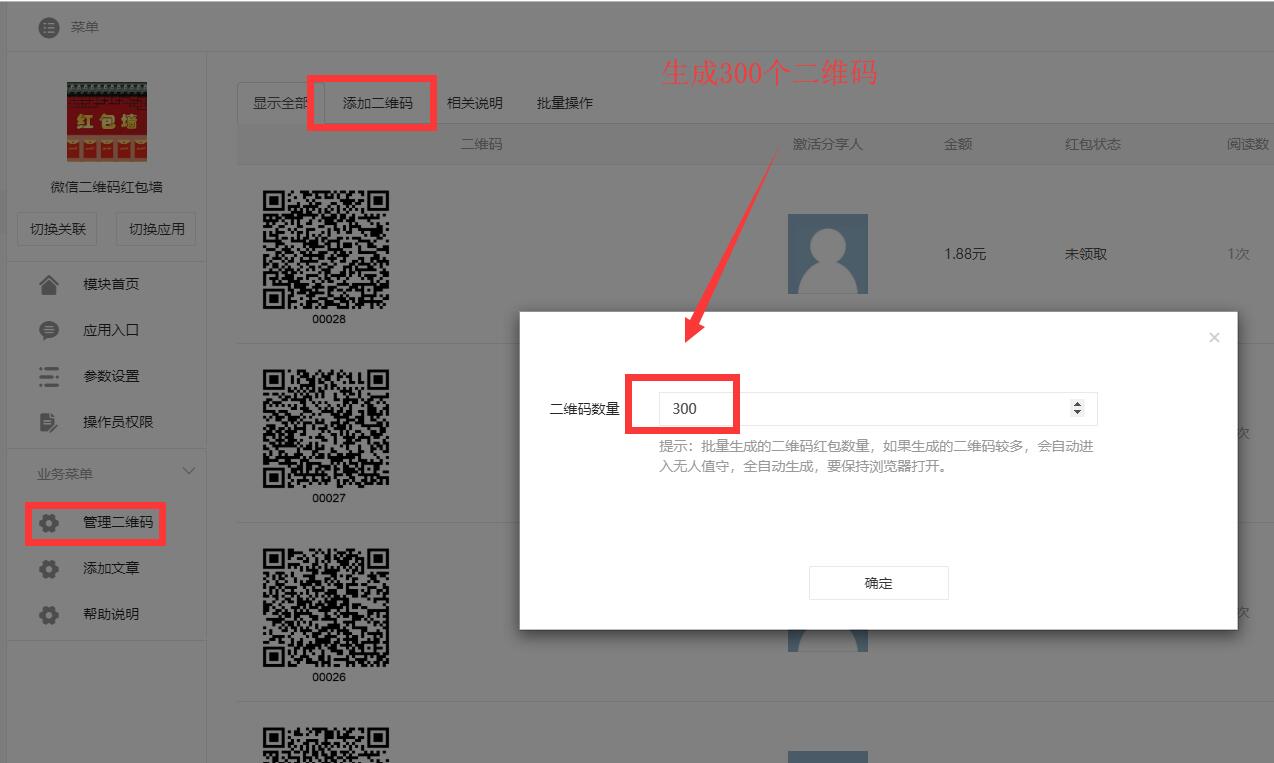
Task: Click the 菜单 label in the top bar
Action: 85,27
